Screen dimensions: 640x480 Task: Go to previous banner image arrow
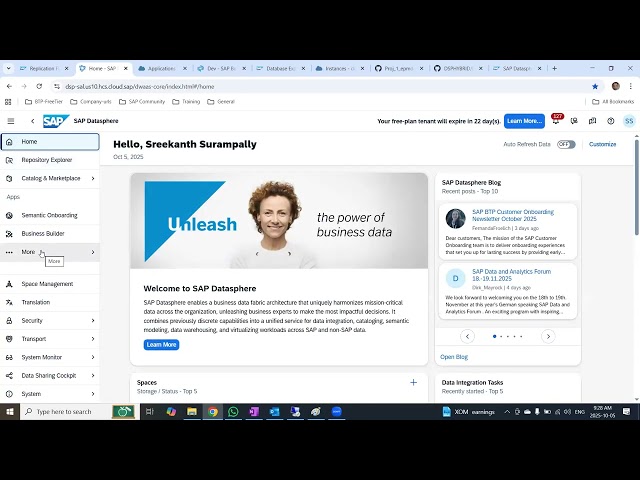[x=257, y=253]
